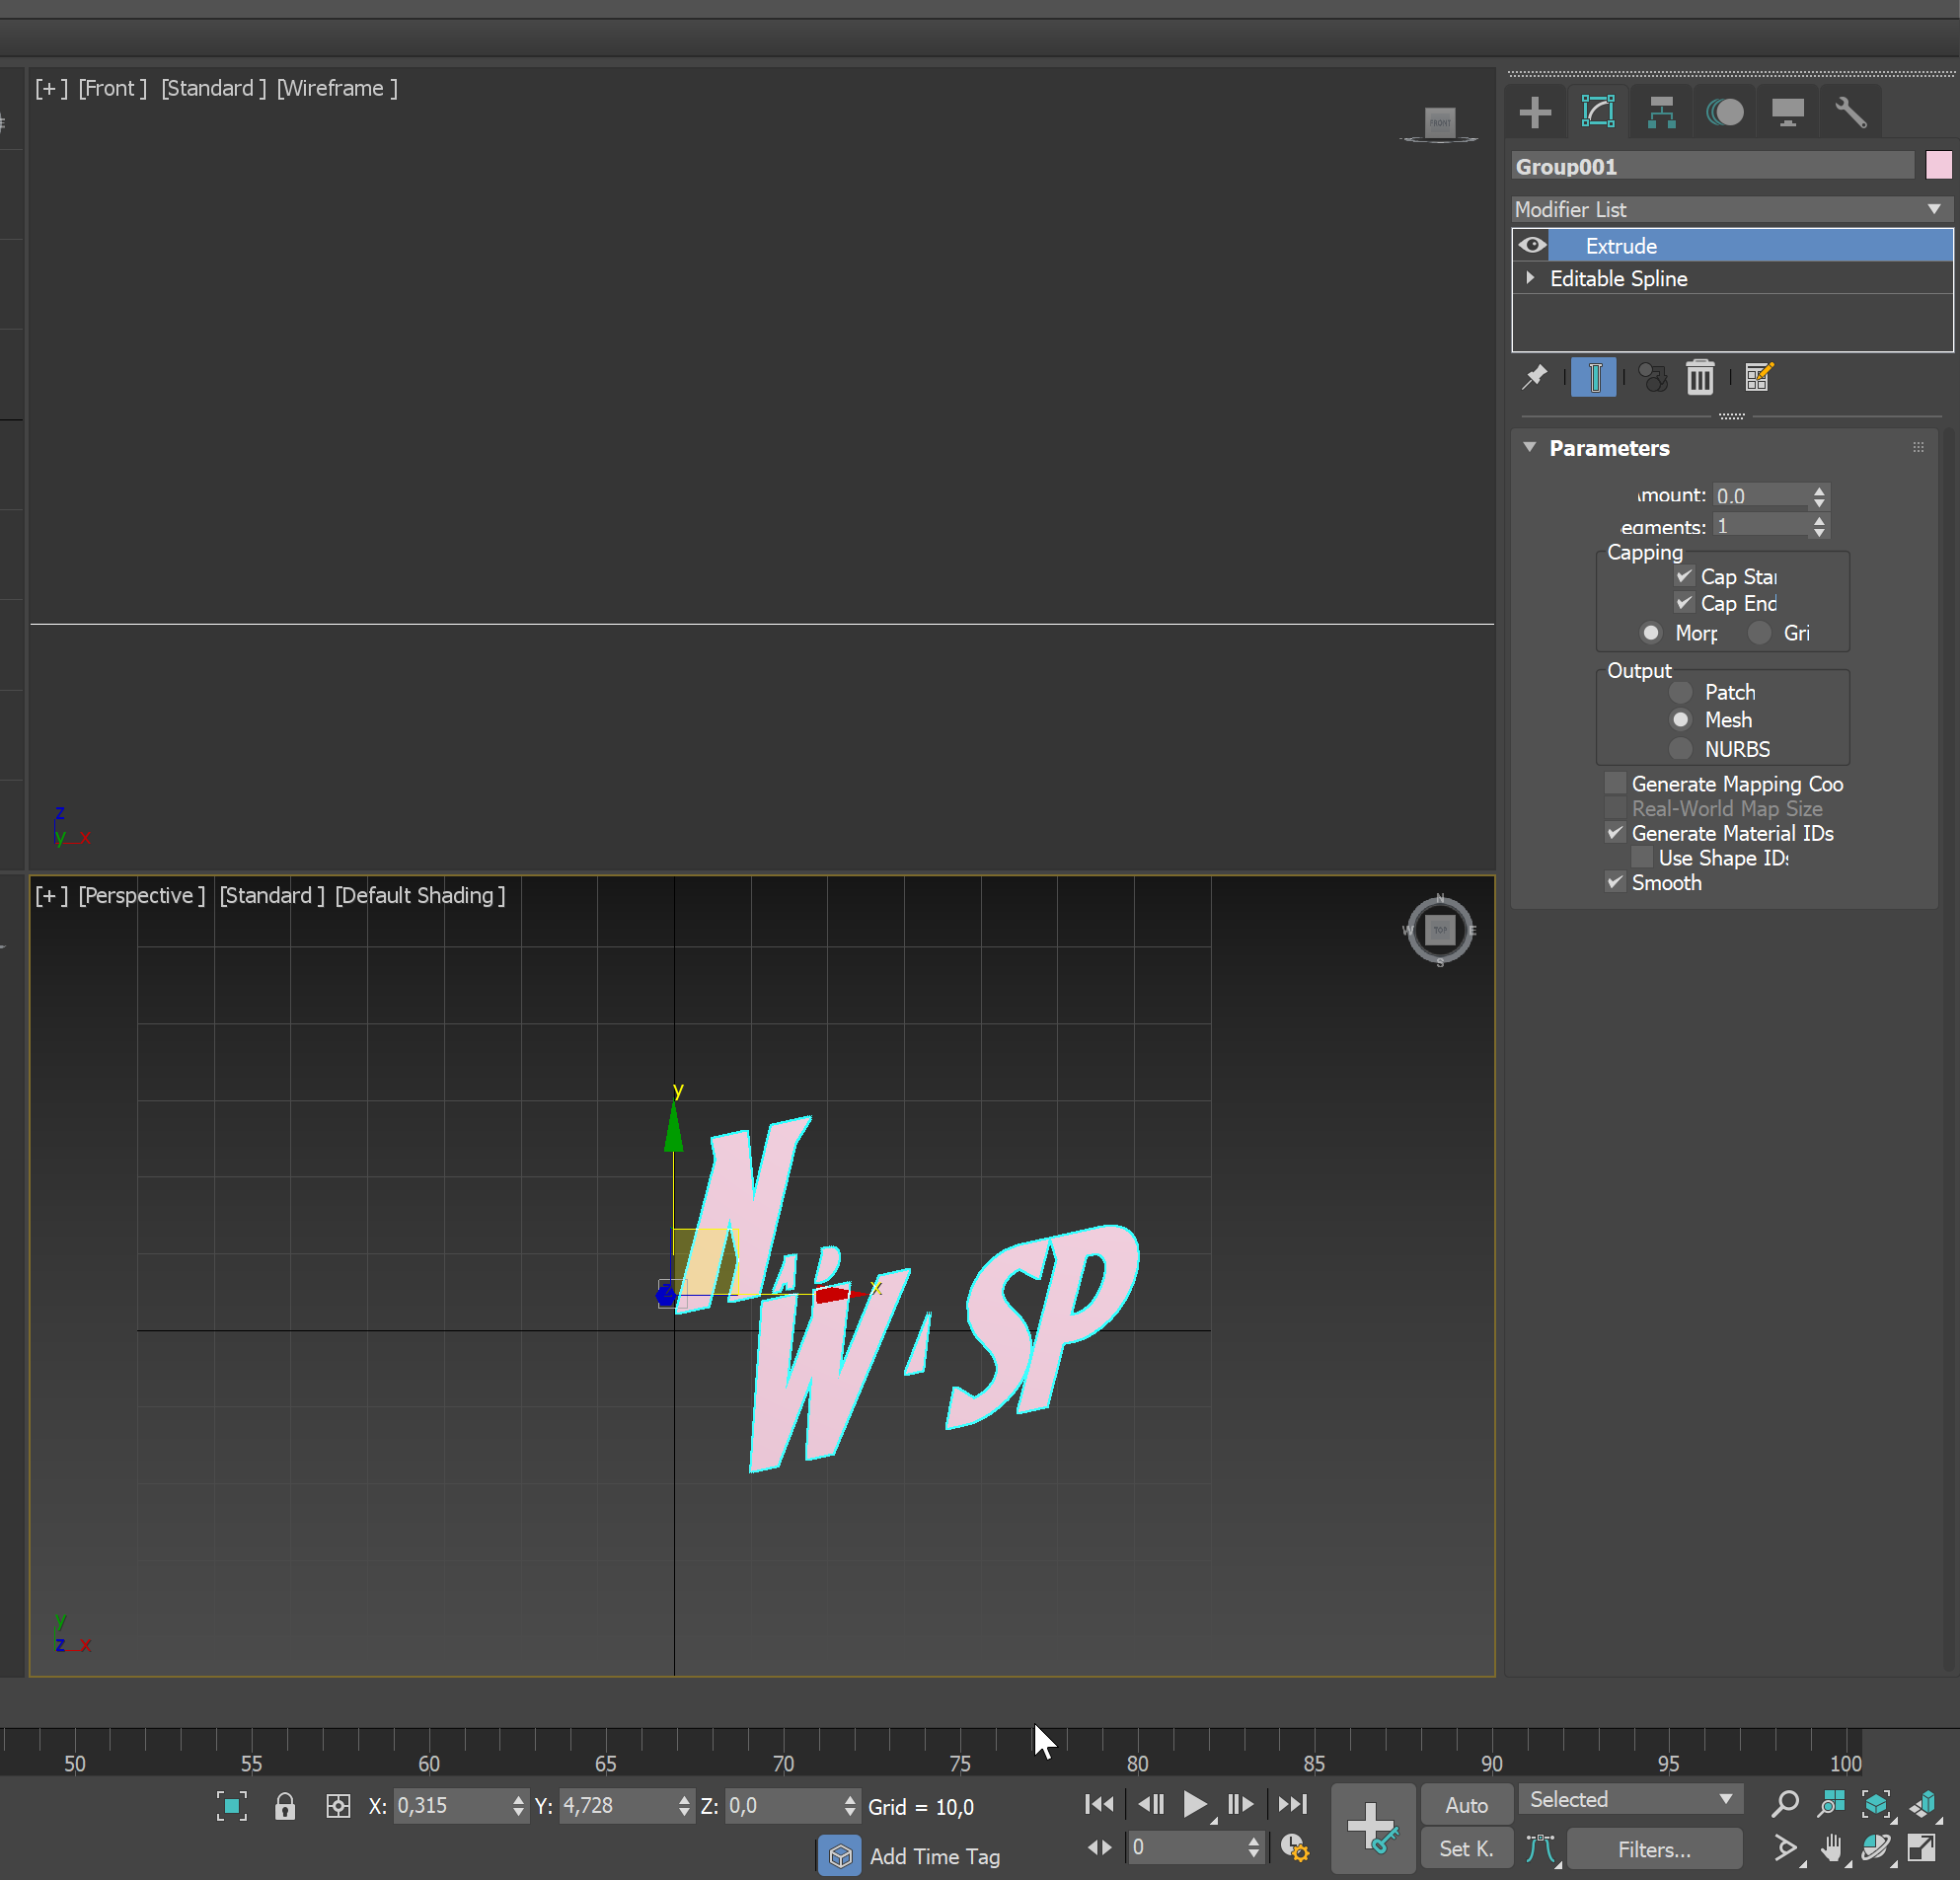Click Zoom Extents icon
Viewport: 1960px width, 1880px height.
1876,1805
